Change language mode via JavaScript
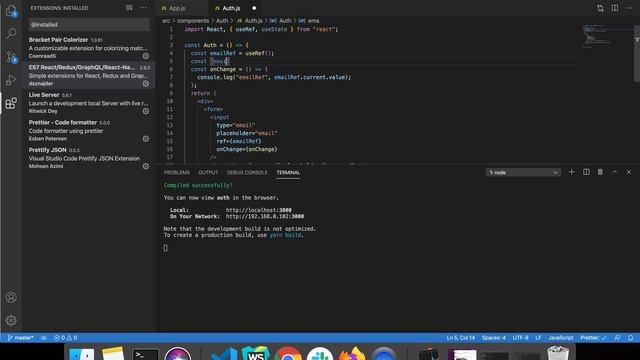Screen dimensions: 640x360 pyautogui.click(x=560, y=338)
